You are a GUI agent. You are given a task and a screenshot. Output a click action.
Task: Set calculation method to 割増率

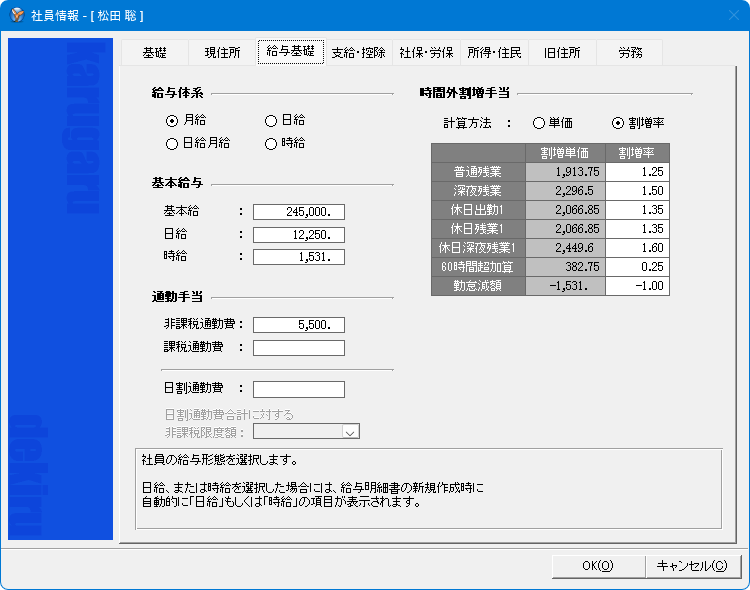coord(618,123)
